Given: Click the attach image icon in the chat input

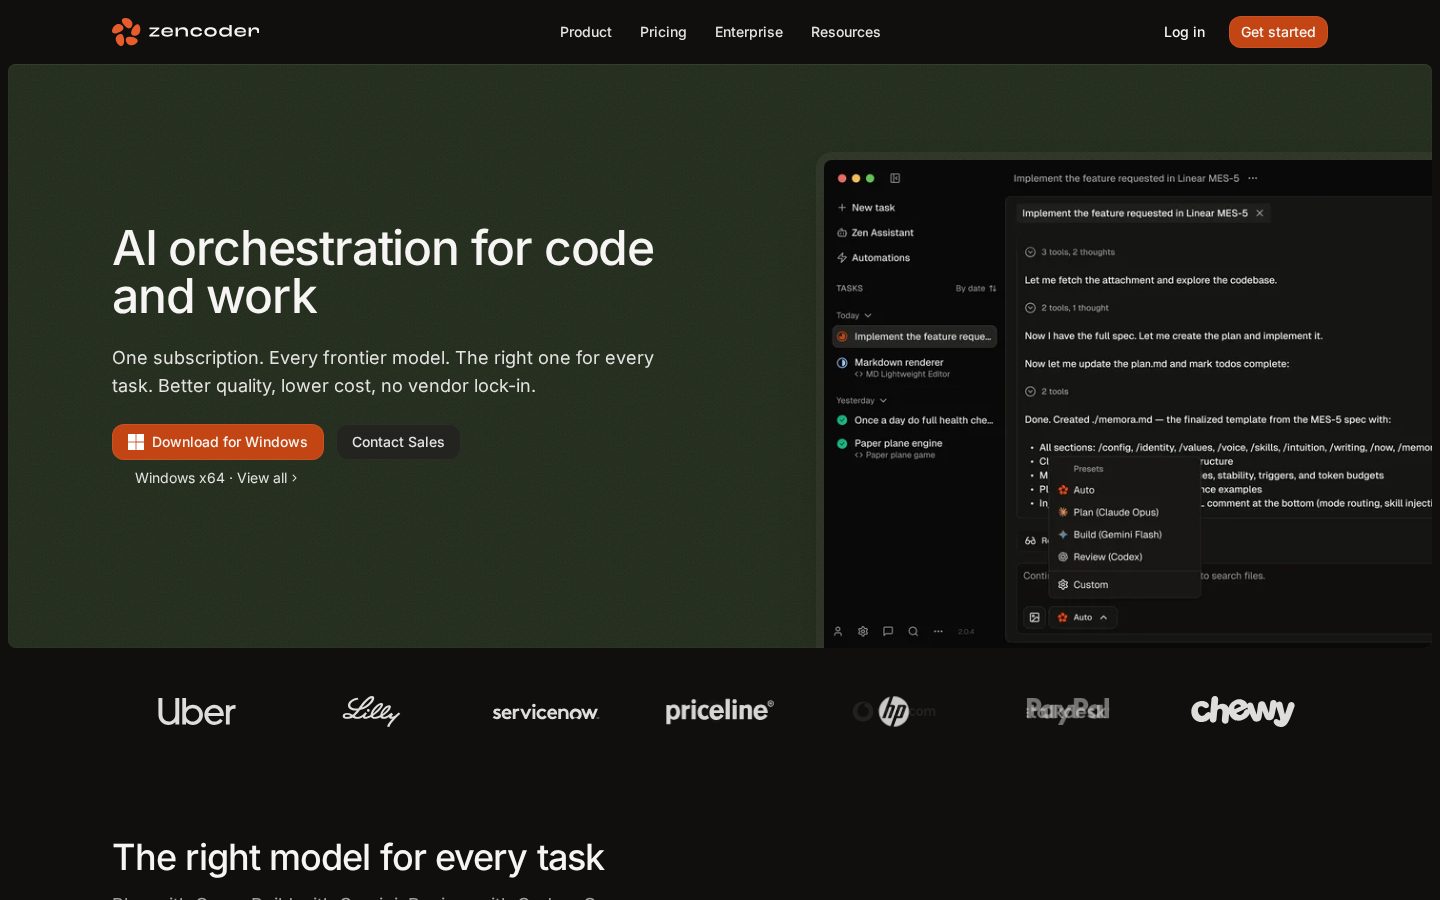Looking at the screenshot, I should [x=1035, y=618].
